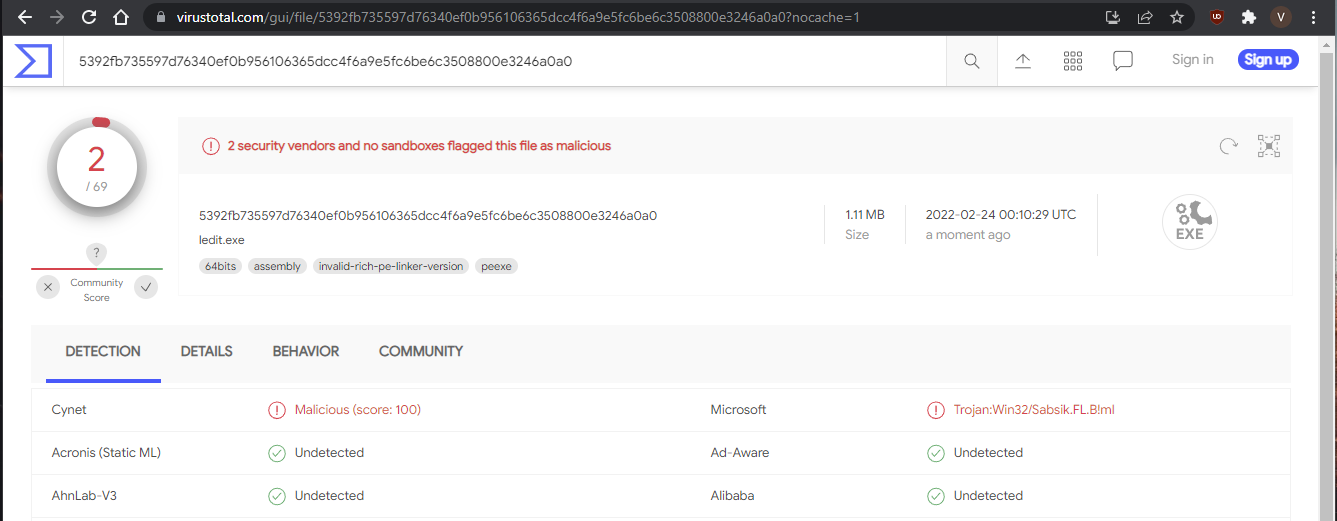
Task: Click the Sign up button
Action: point(1268,60)
